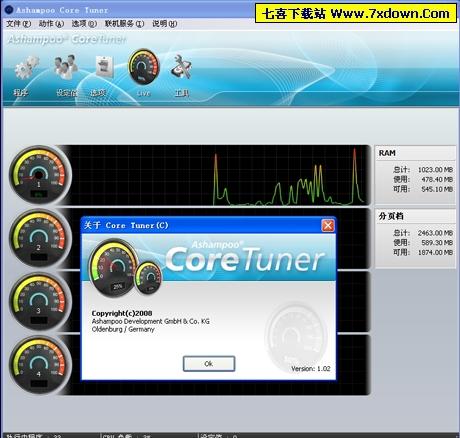The width and height of the screenshot is (460, 438).
Task: Click Ashampoo Development GmbH & Co. KG text
Action: tap(151, 321)
